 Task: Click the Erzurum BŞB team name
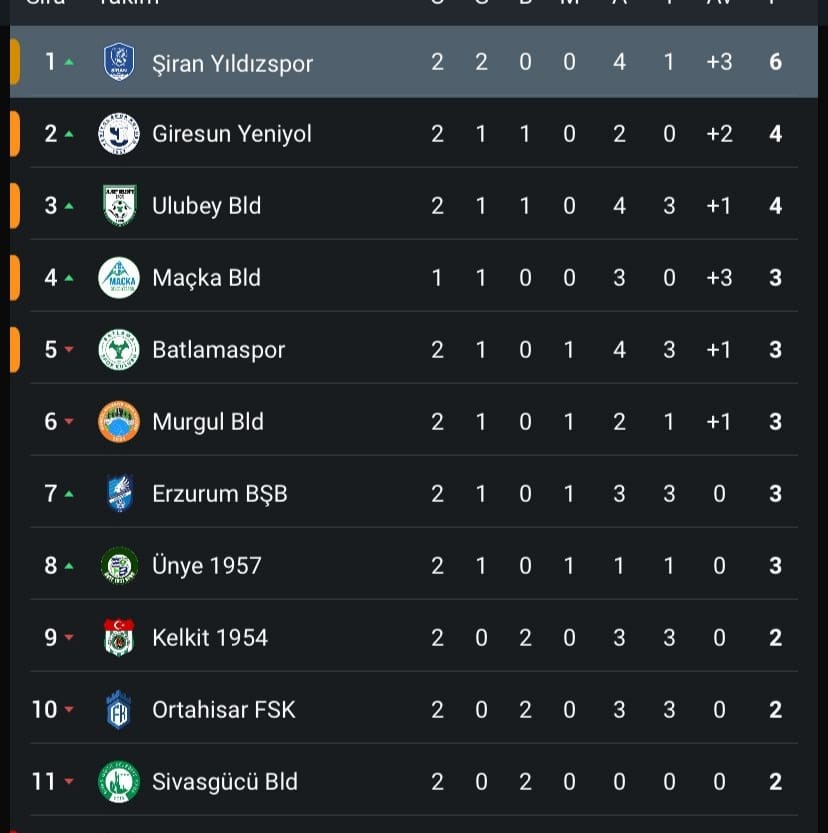click(x=219, y=494)
